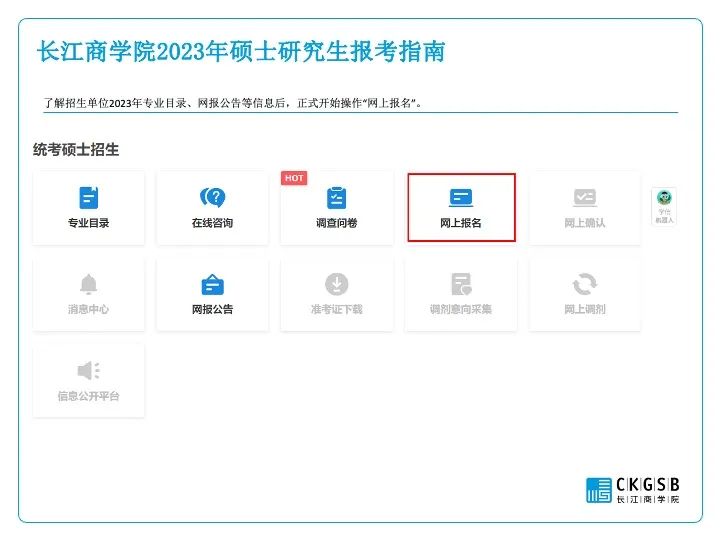Image resolution: width=720 pixels, height=540 pixels.
Task: Open the 调查问卷 clipboard icon
Action: (337, 198)
